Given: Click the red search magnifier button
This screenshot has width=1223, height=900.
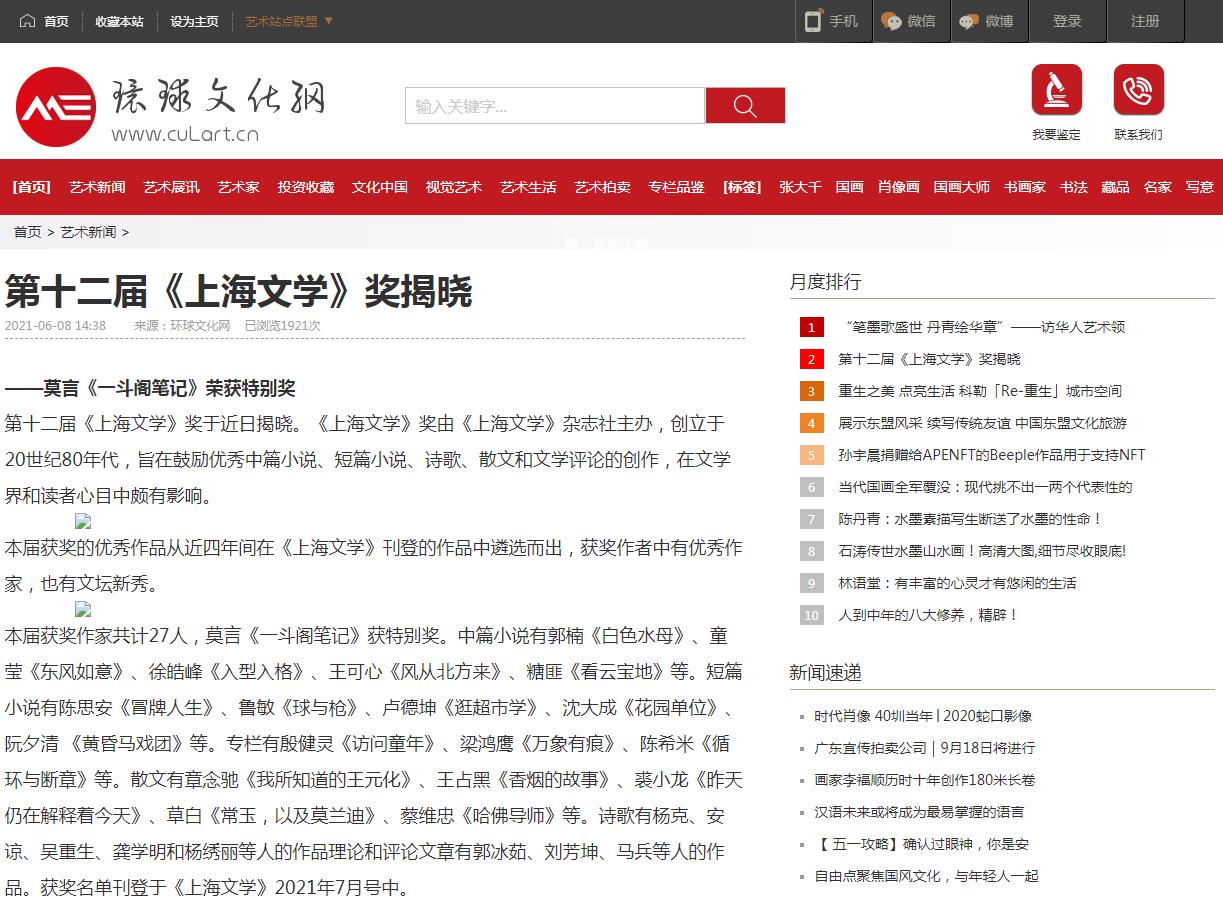Looking at the screenshot, I should point(745,106).
